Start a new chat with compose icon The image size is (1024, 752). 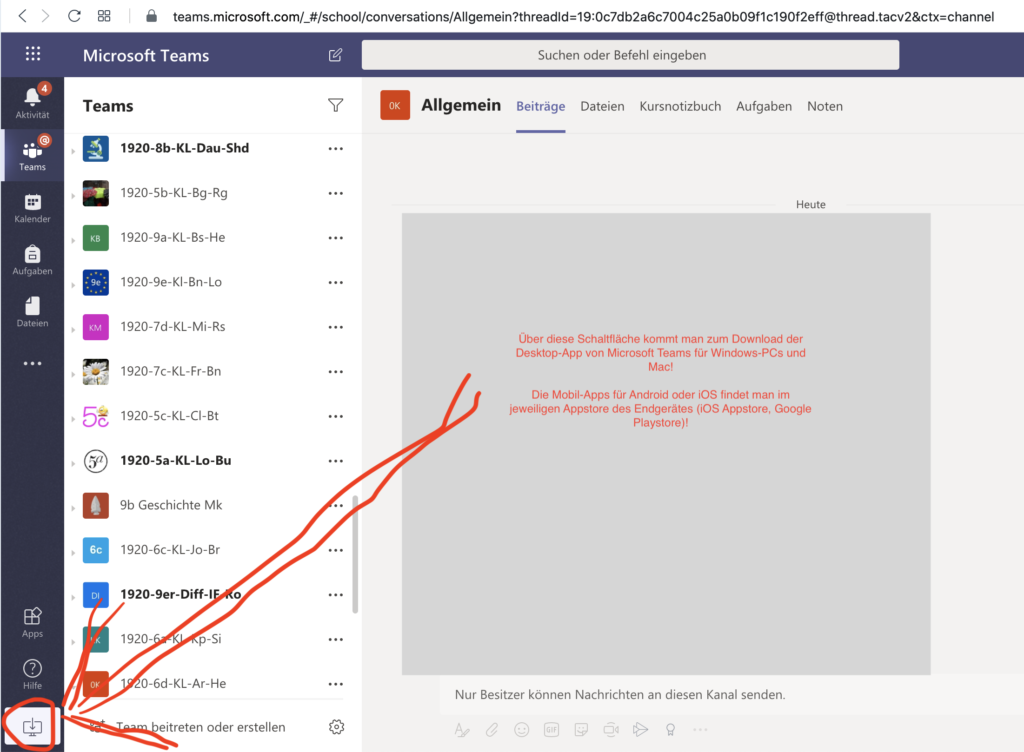click(x=335, y=55)
